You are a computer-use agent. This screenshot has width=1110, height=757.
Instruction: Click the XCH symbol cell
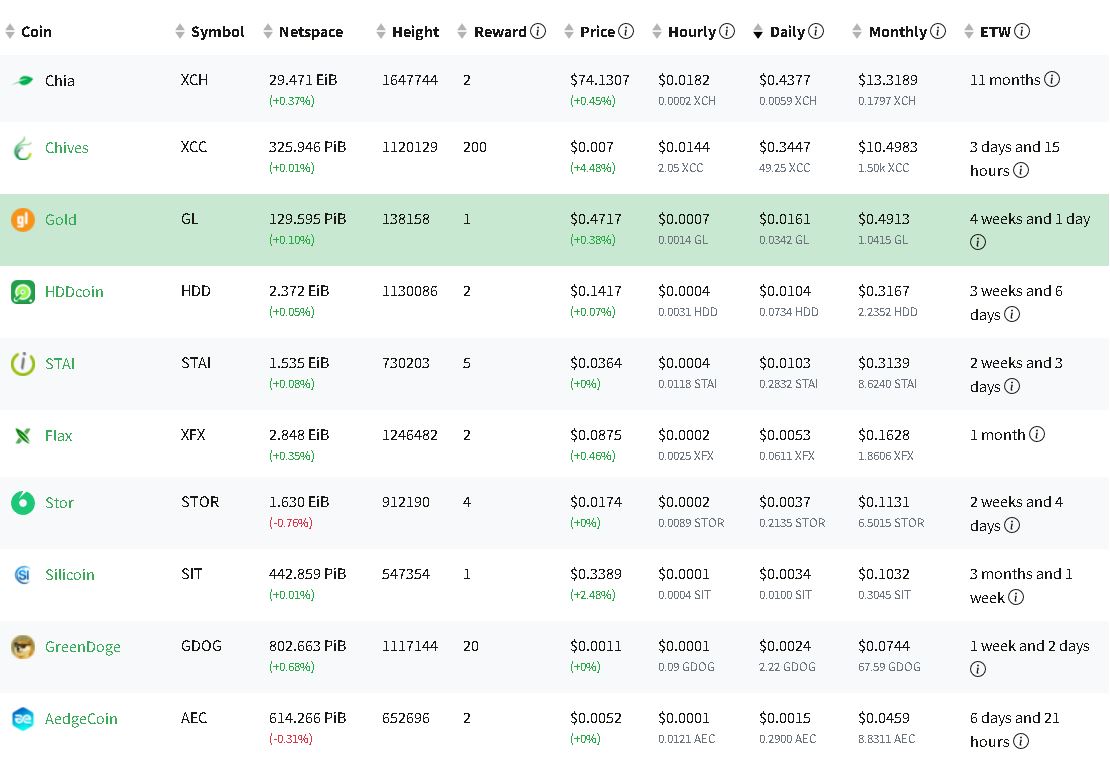[195, 80]
